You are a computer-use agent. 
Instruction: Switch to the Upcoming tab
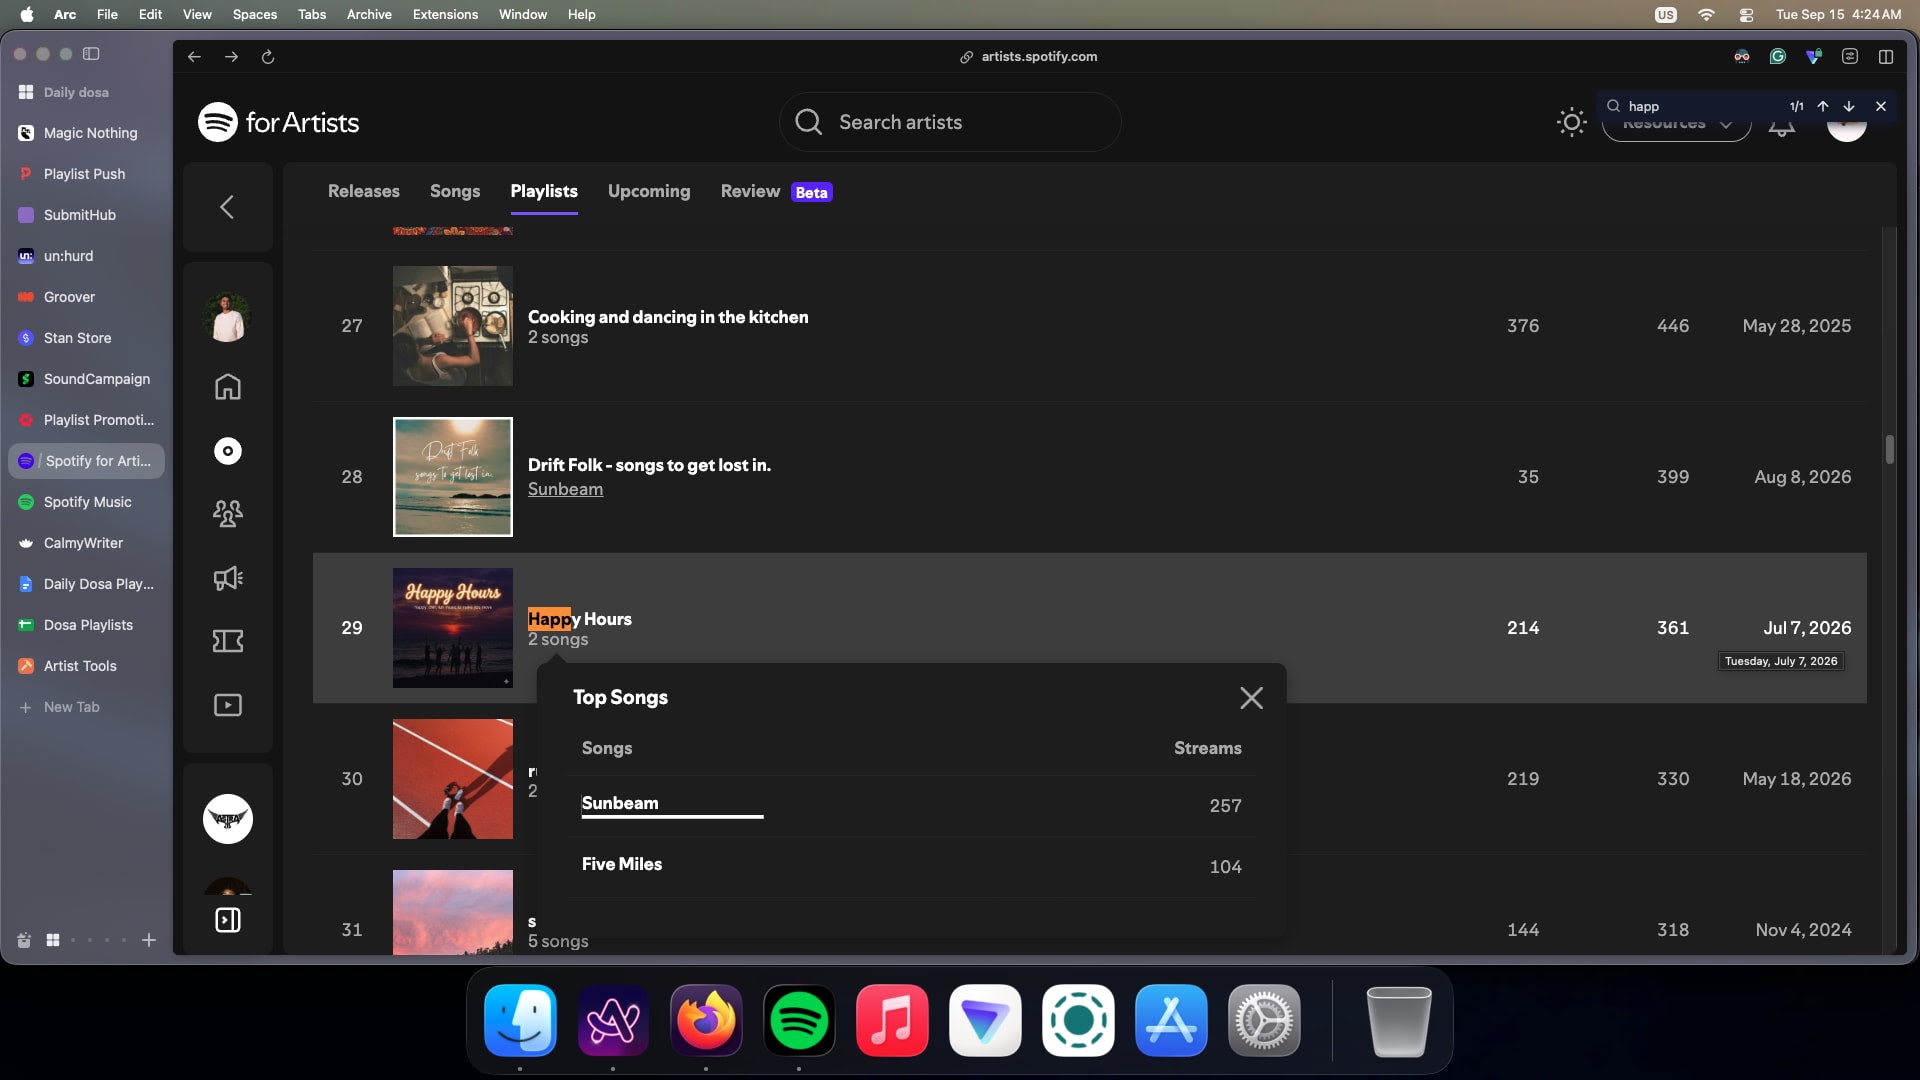pos(649,191)
